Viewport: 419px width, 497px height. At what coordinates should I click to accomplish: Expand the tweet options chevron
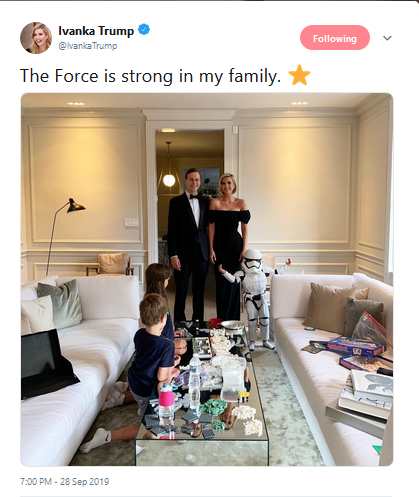[387, 38]
